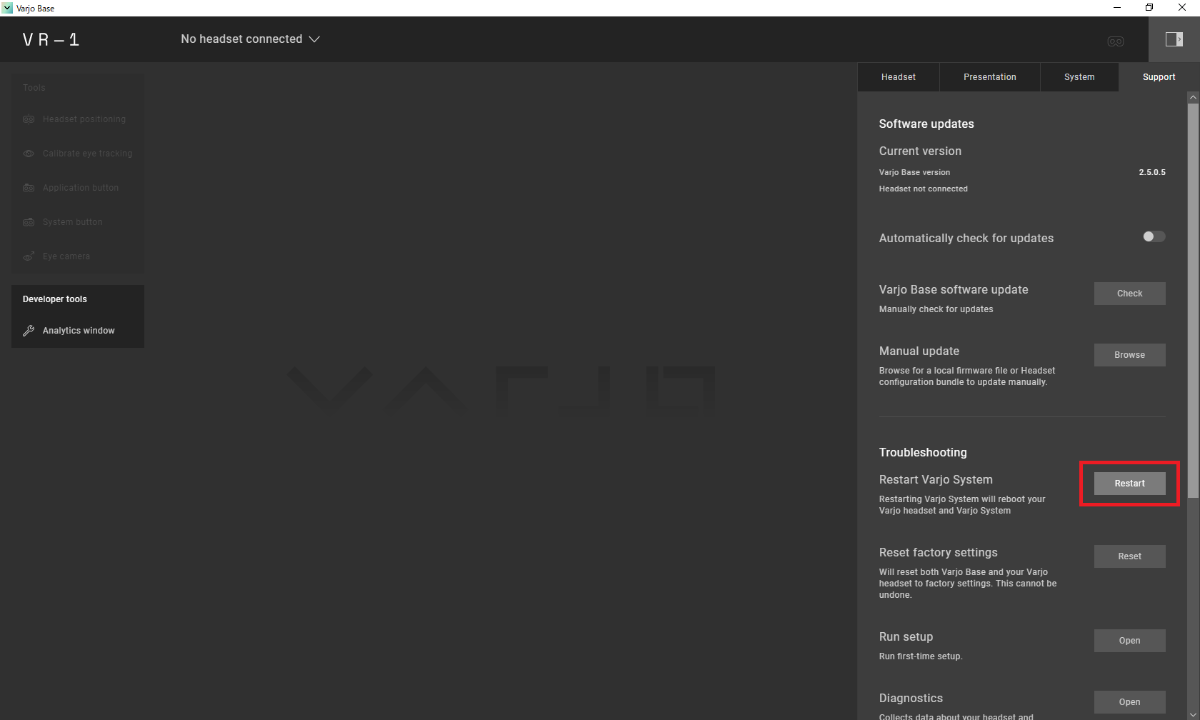Select the Support tab
The height and width of the screenshot is (720, 1200).
(x=1159, y=77)
